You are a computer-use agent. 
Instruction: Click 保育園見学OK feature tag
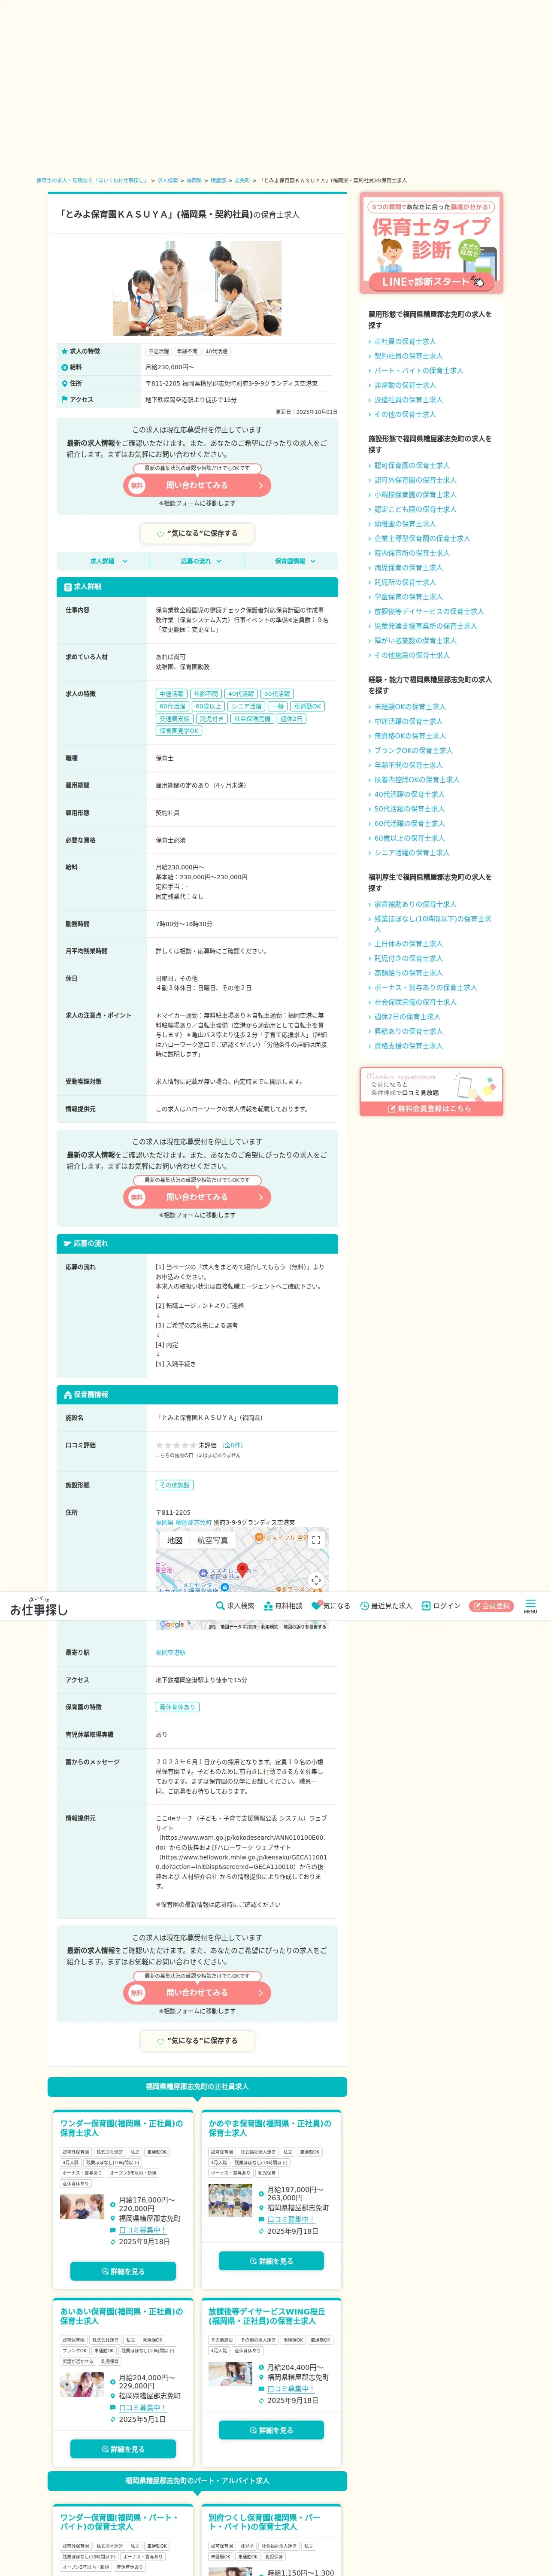pyautogui.click(x=179, y=731)
